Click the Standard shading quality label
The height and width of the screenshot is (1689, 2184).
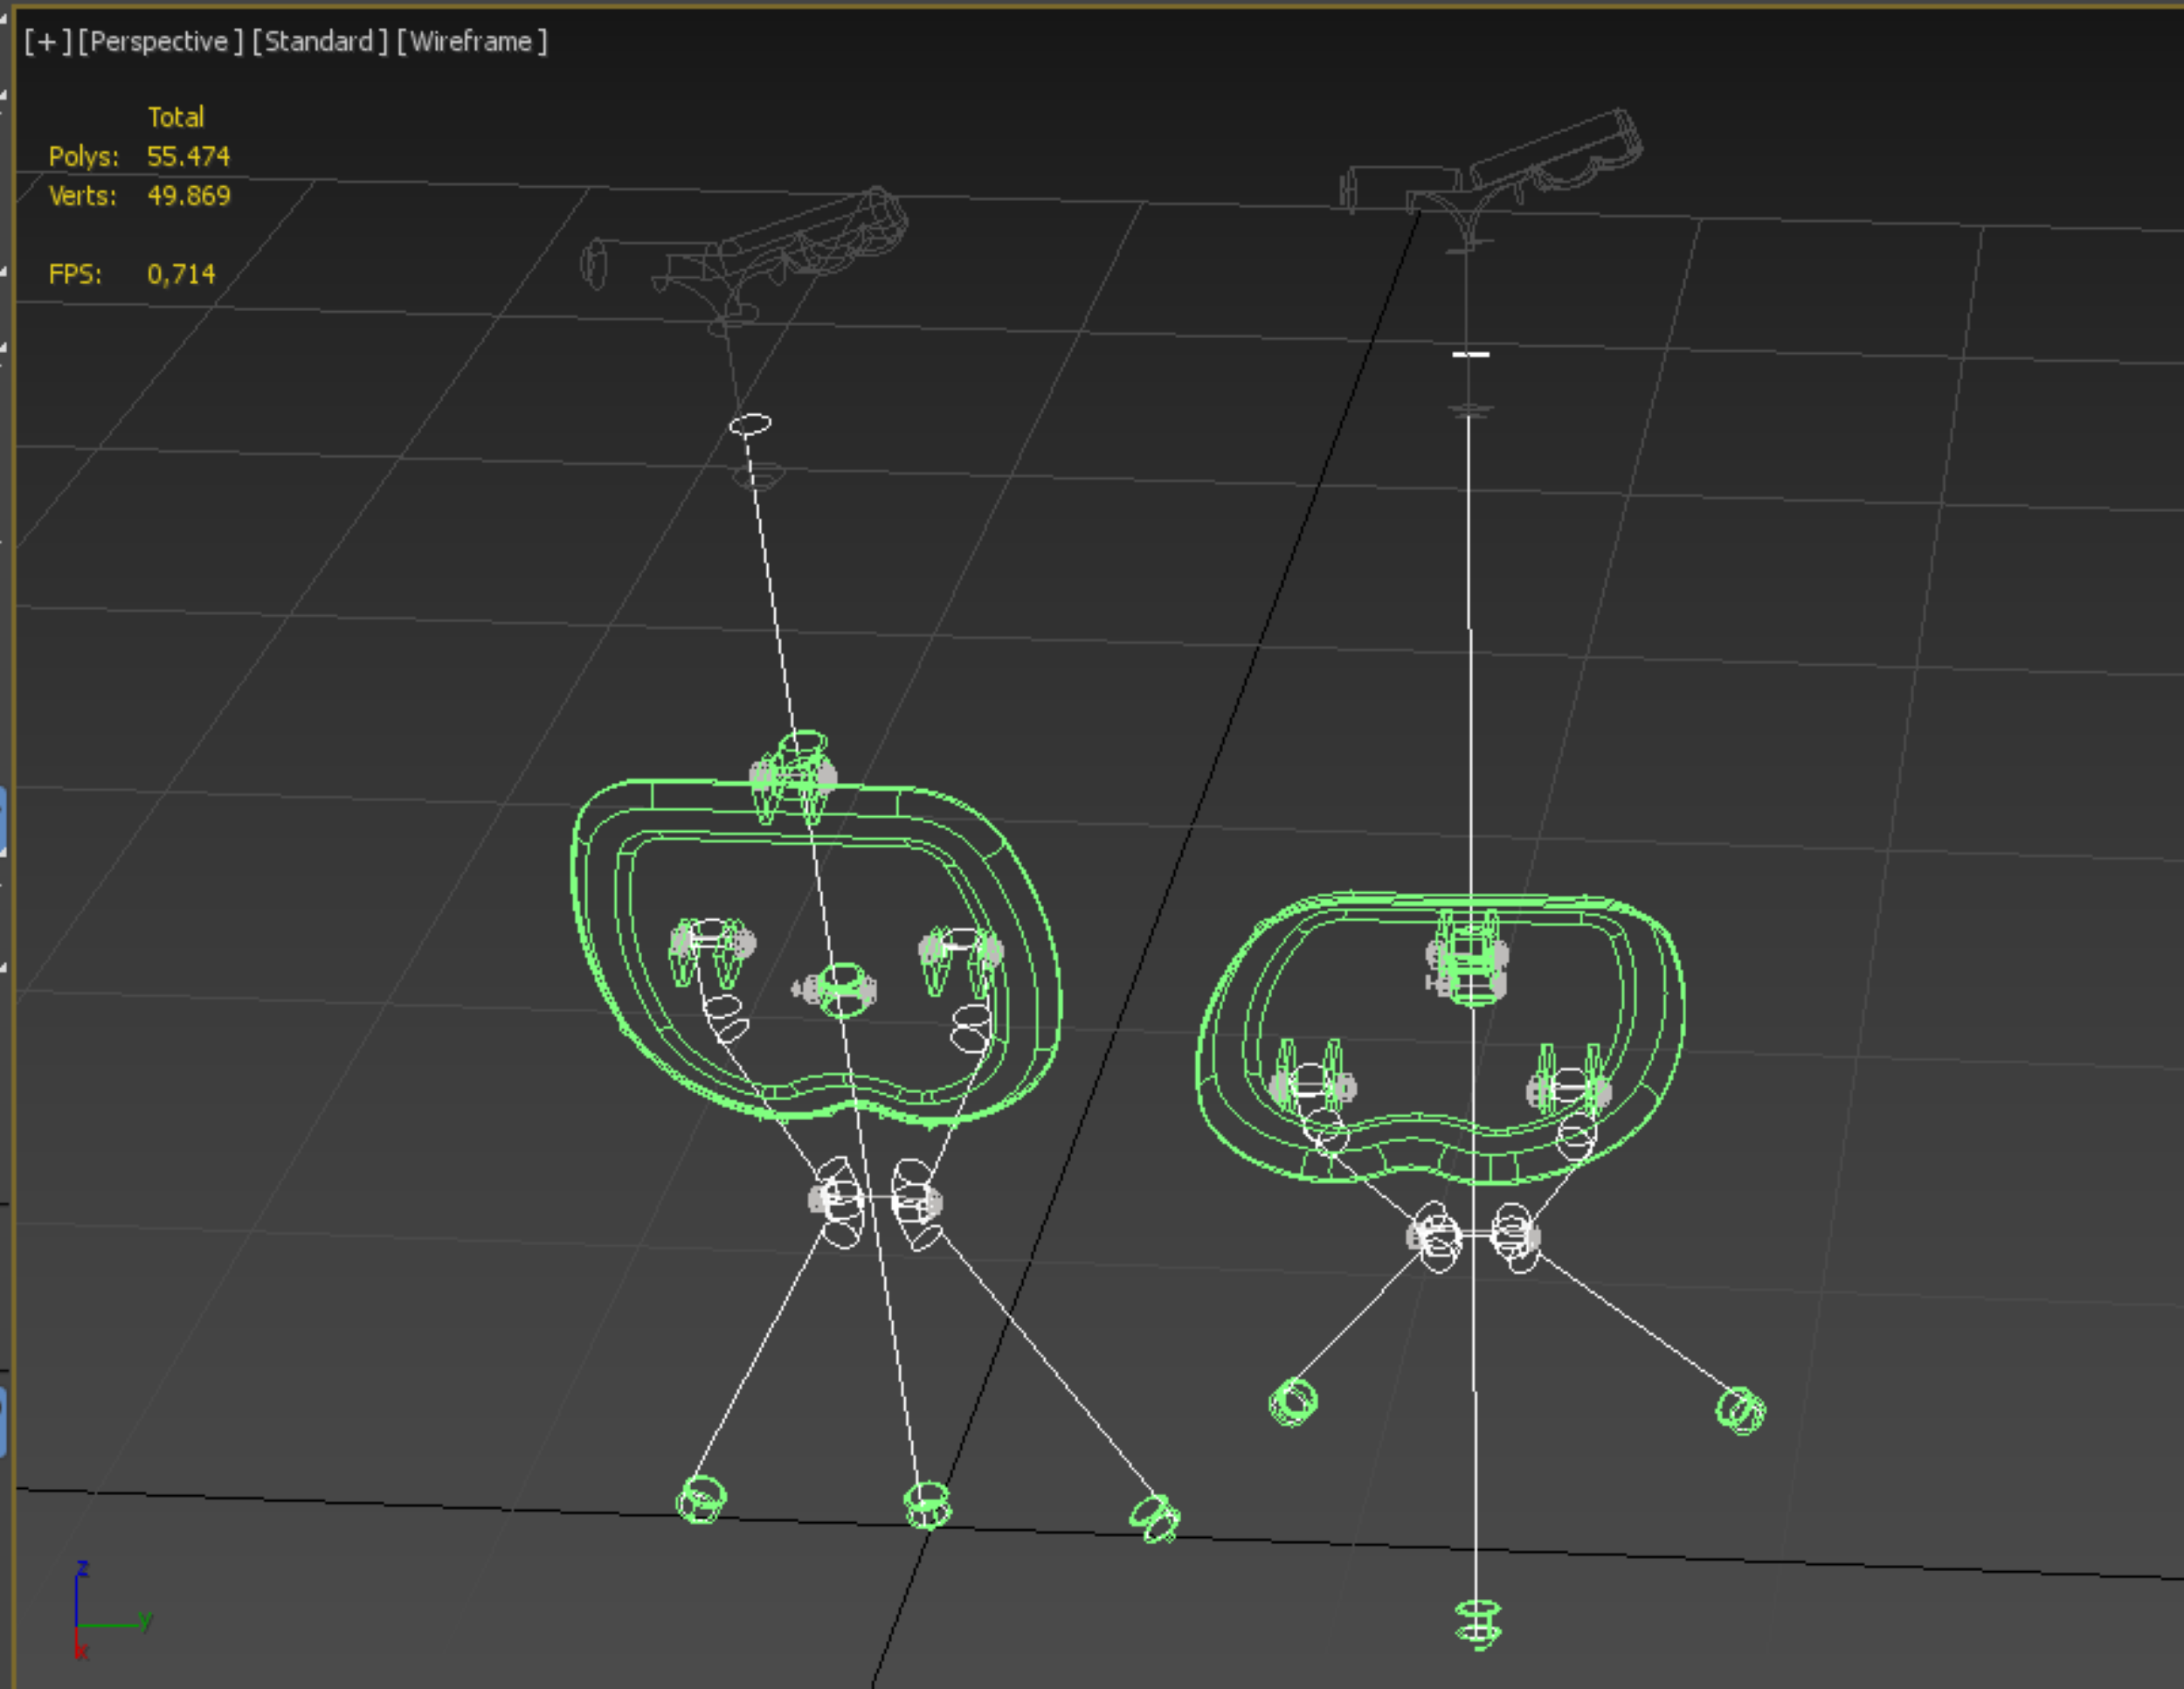tap(319, 42)
